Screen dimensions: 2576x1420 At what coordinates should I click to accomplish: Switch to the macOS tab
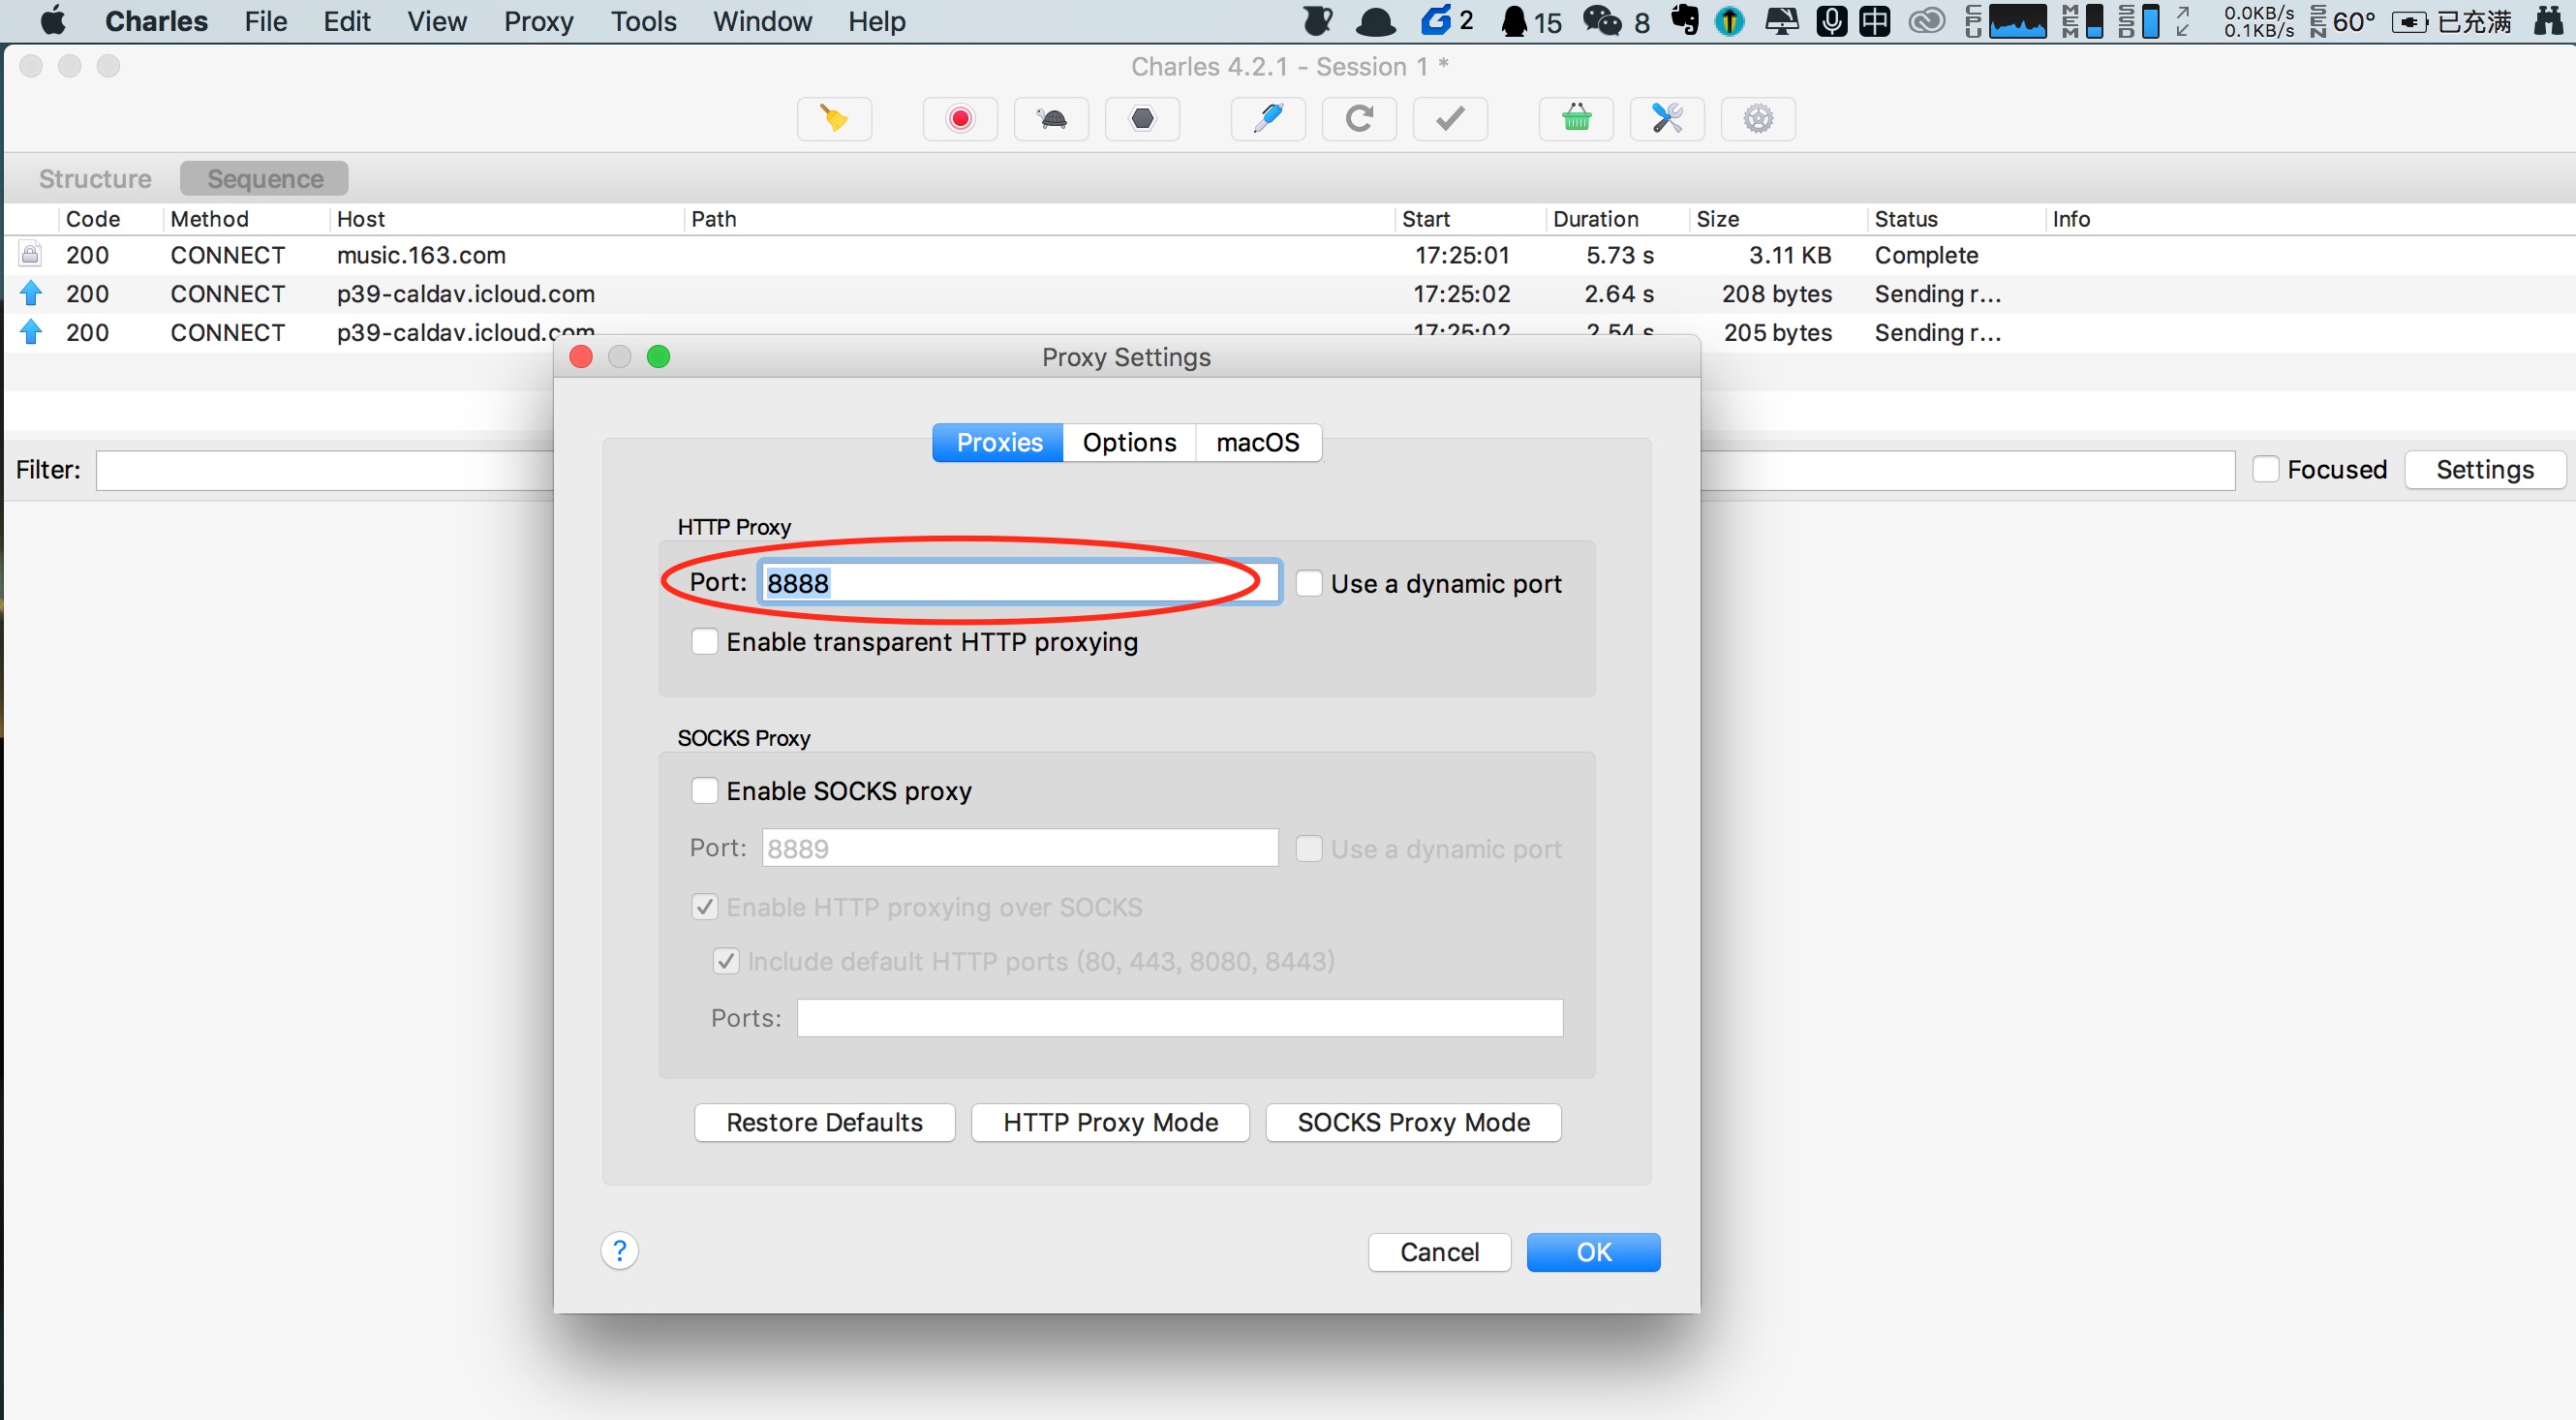[x=1258, y=442]
